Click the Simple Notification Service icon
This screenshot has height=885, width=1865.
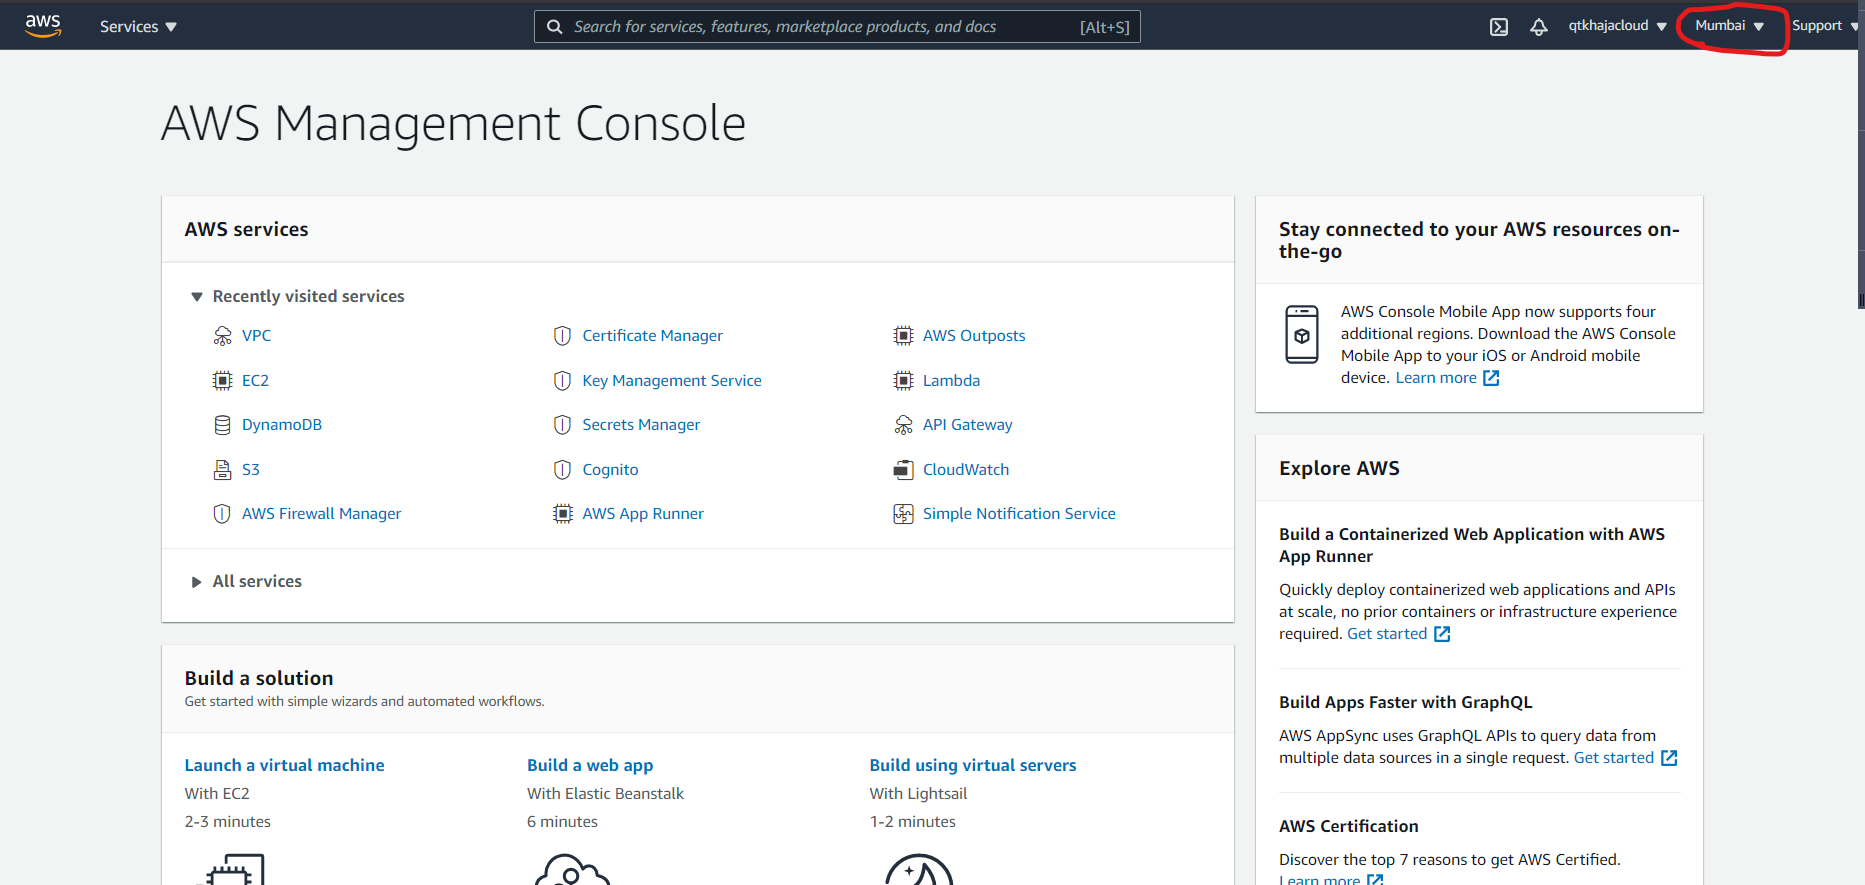pyautogui.click(x=903, y=514)
